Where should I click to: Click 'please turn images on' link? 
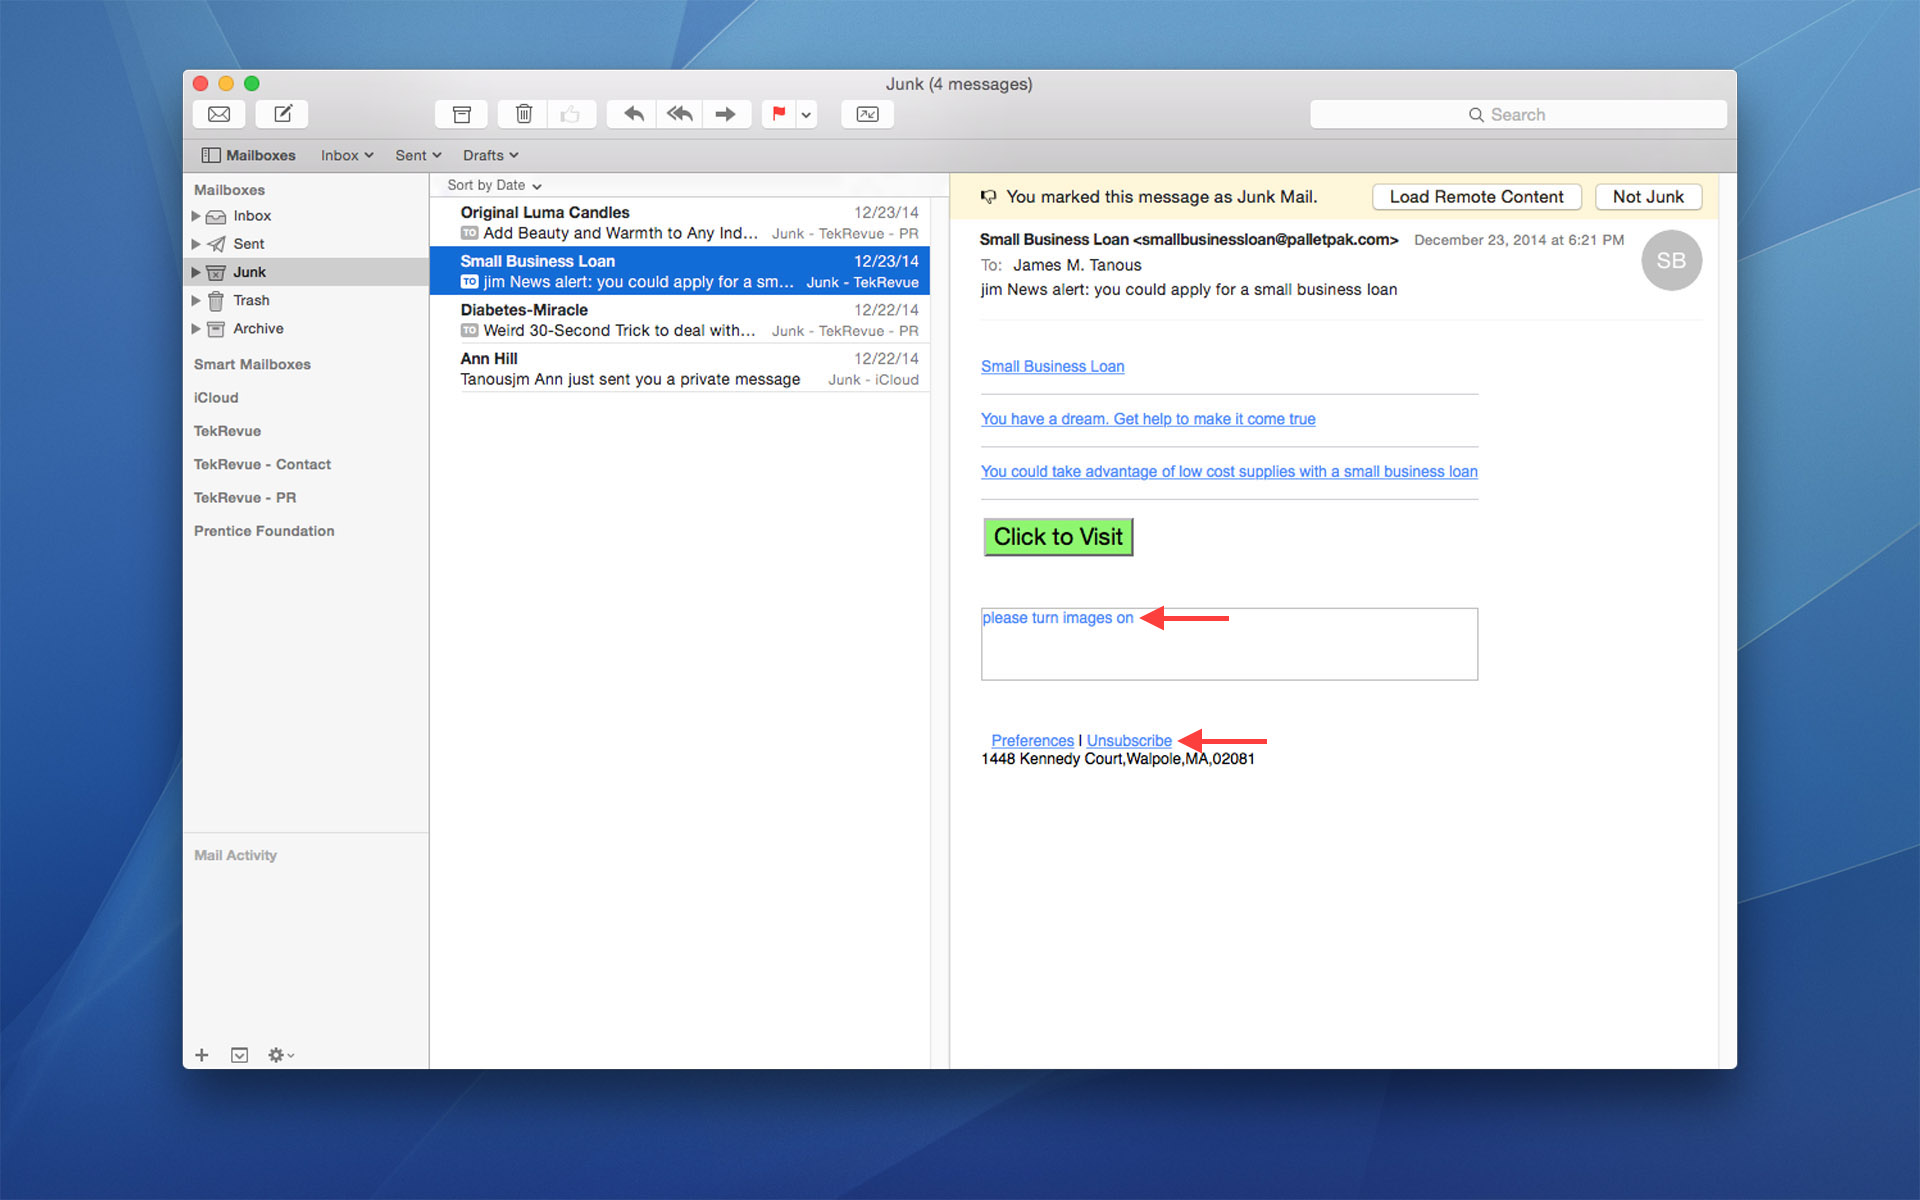tap(1057, 618)
